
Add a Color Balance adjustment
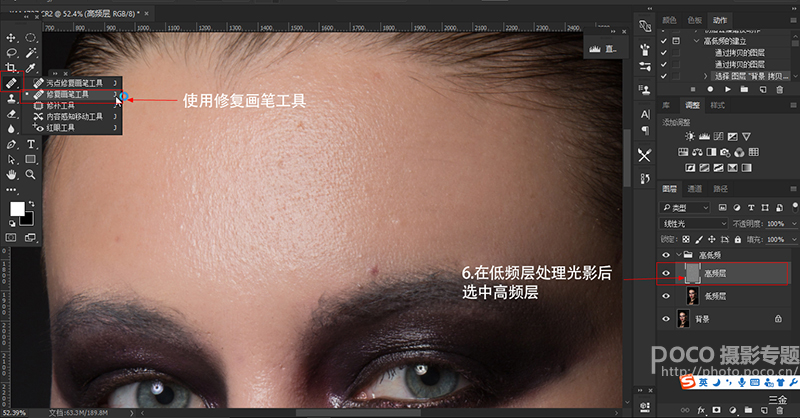[697, 152]
